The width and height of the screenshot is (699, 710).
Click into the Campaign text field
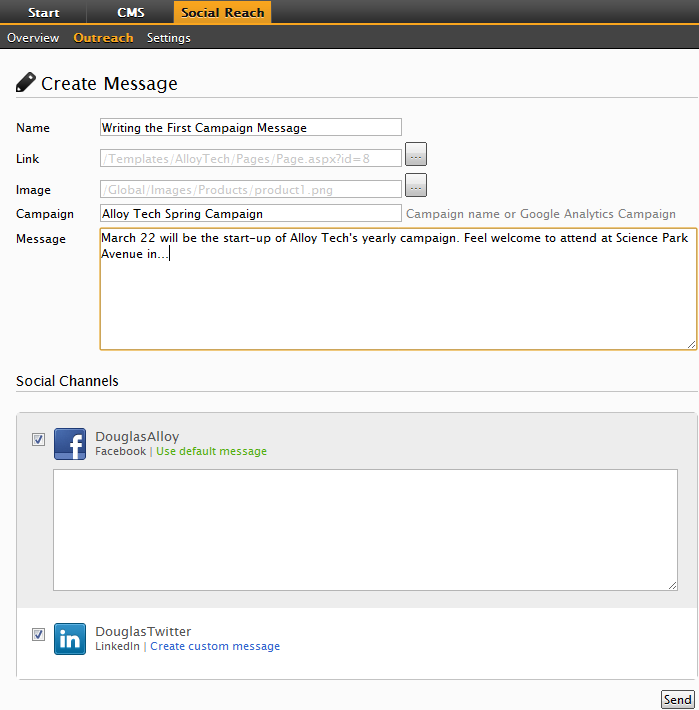coord(250,213)
